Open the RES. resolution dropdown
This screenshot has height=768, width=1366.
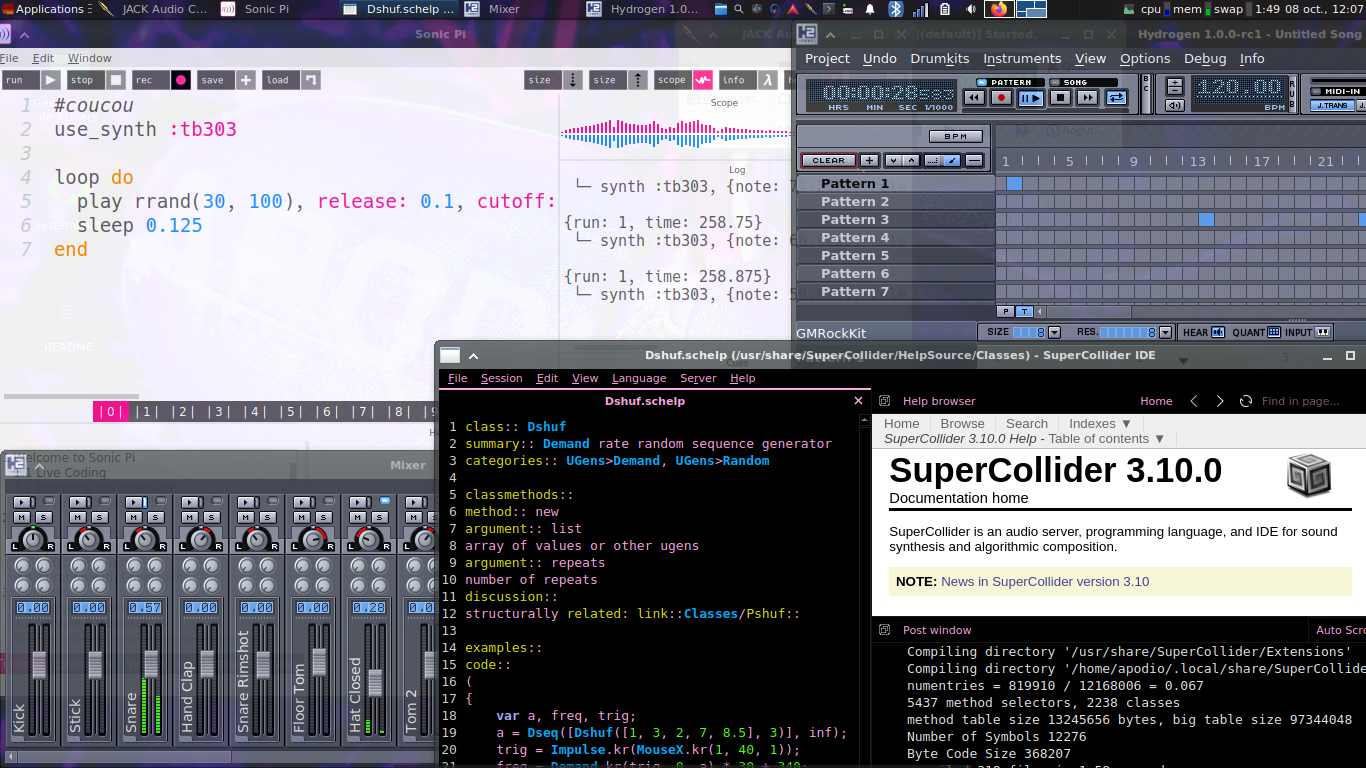(x=1165, y=332)
